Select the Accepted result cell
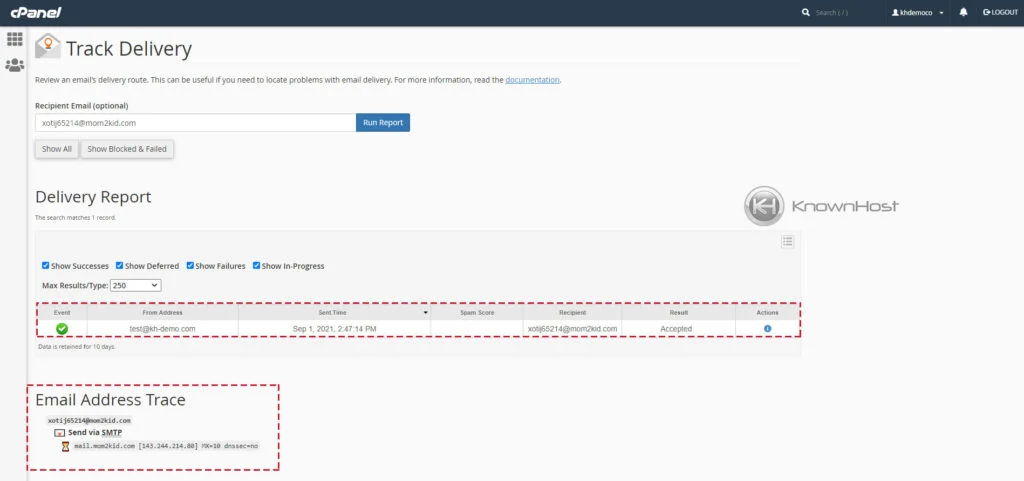This screenshot has width=1024, height=481. pos(679,329)
